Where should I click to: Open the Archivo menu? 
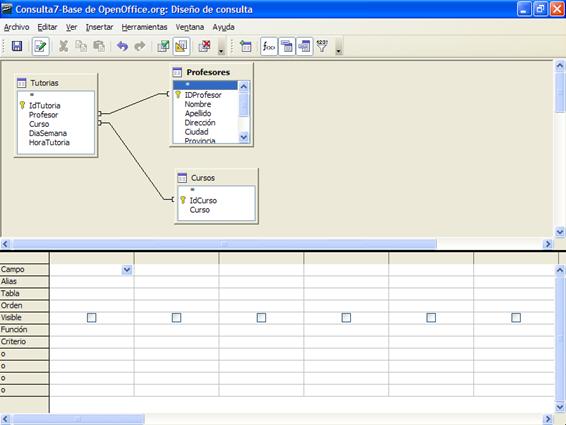coord(16,27)
